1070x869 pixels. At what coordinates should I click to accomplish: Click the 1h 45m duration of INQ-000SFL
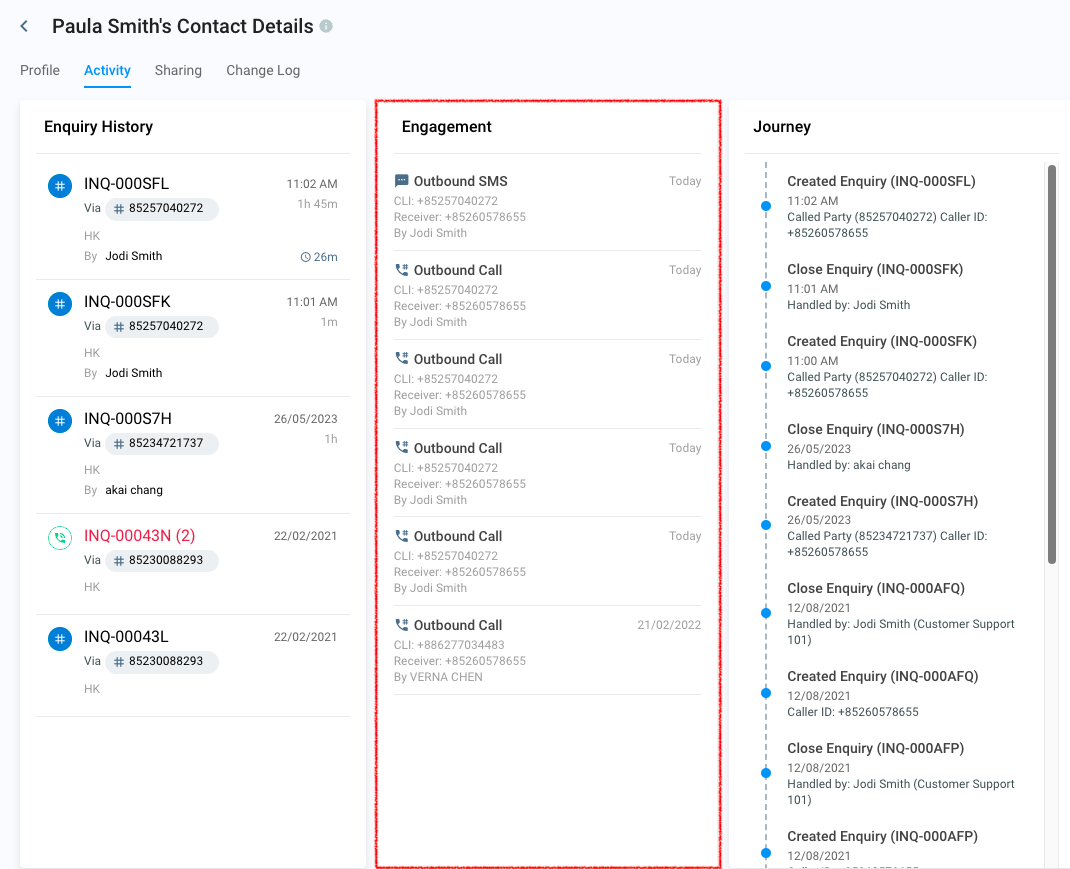pyautogui.click(x=317, y=204)
